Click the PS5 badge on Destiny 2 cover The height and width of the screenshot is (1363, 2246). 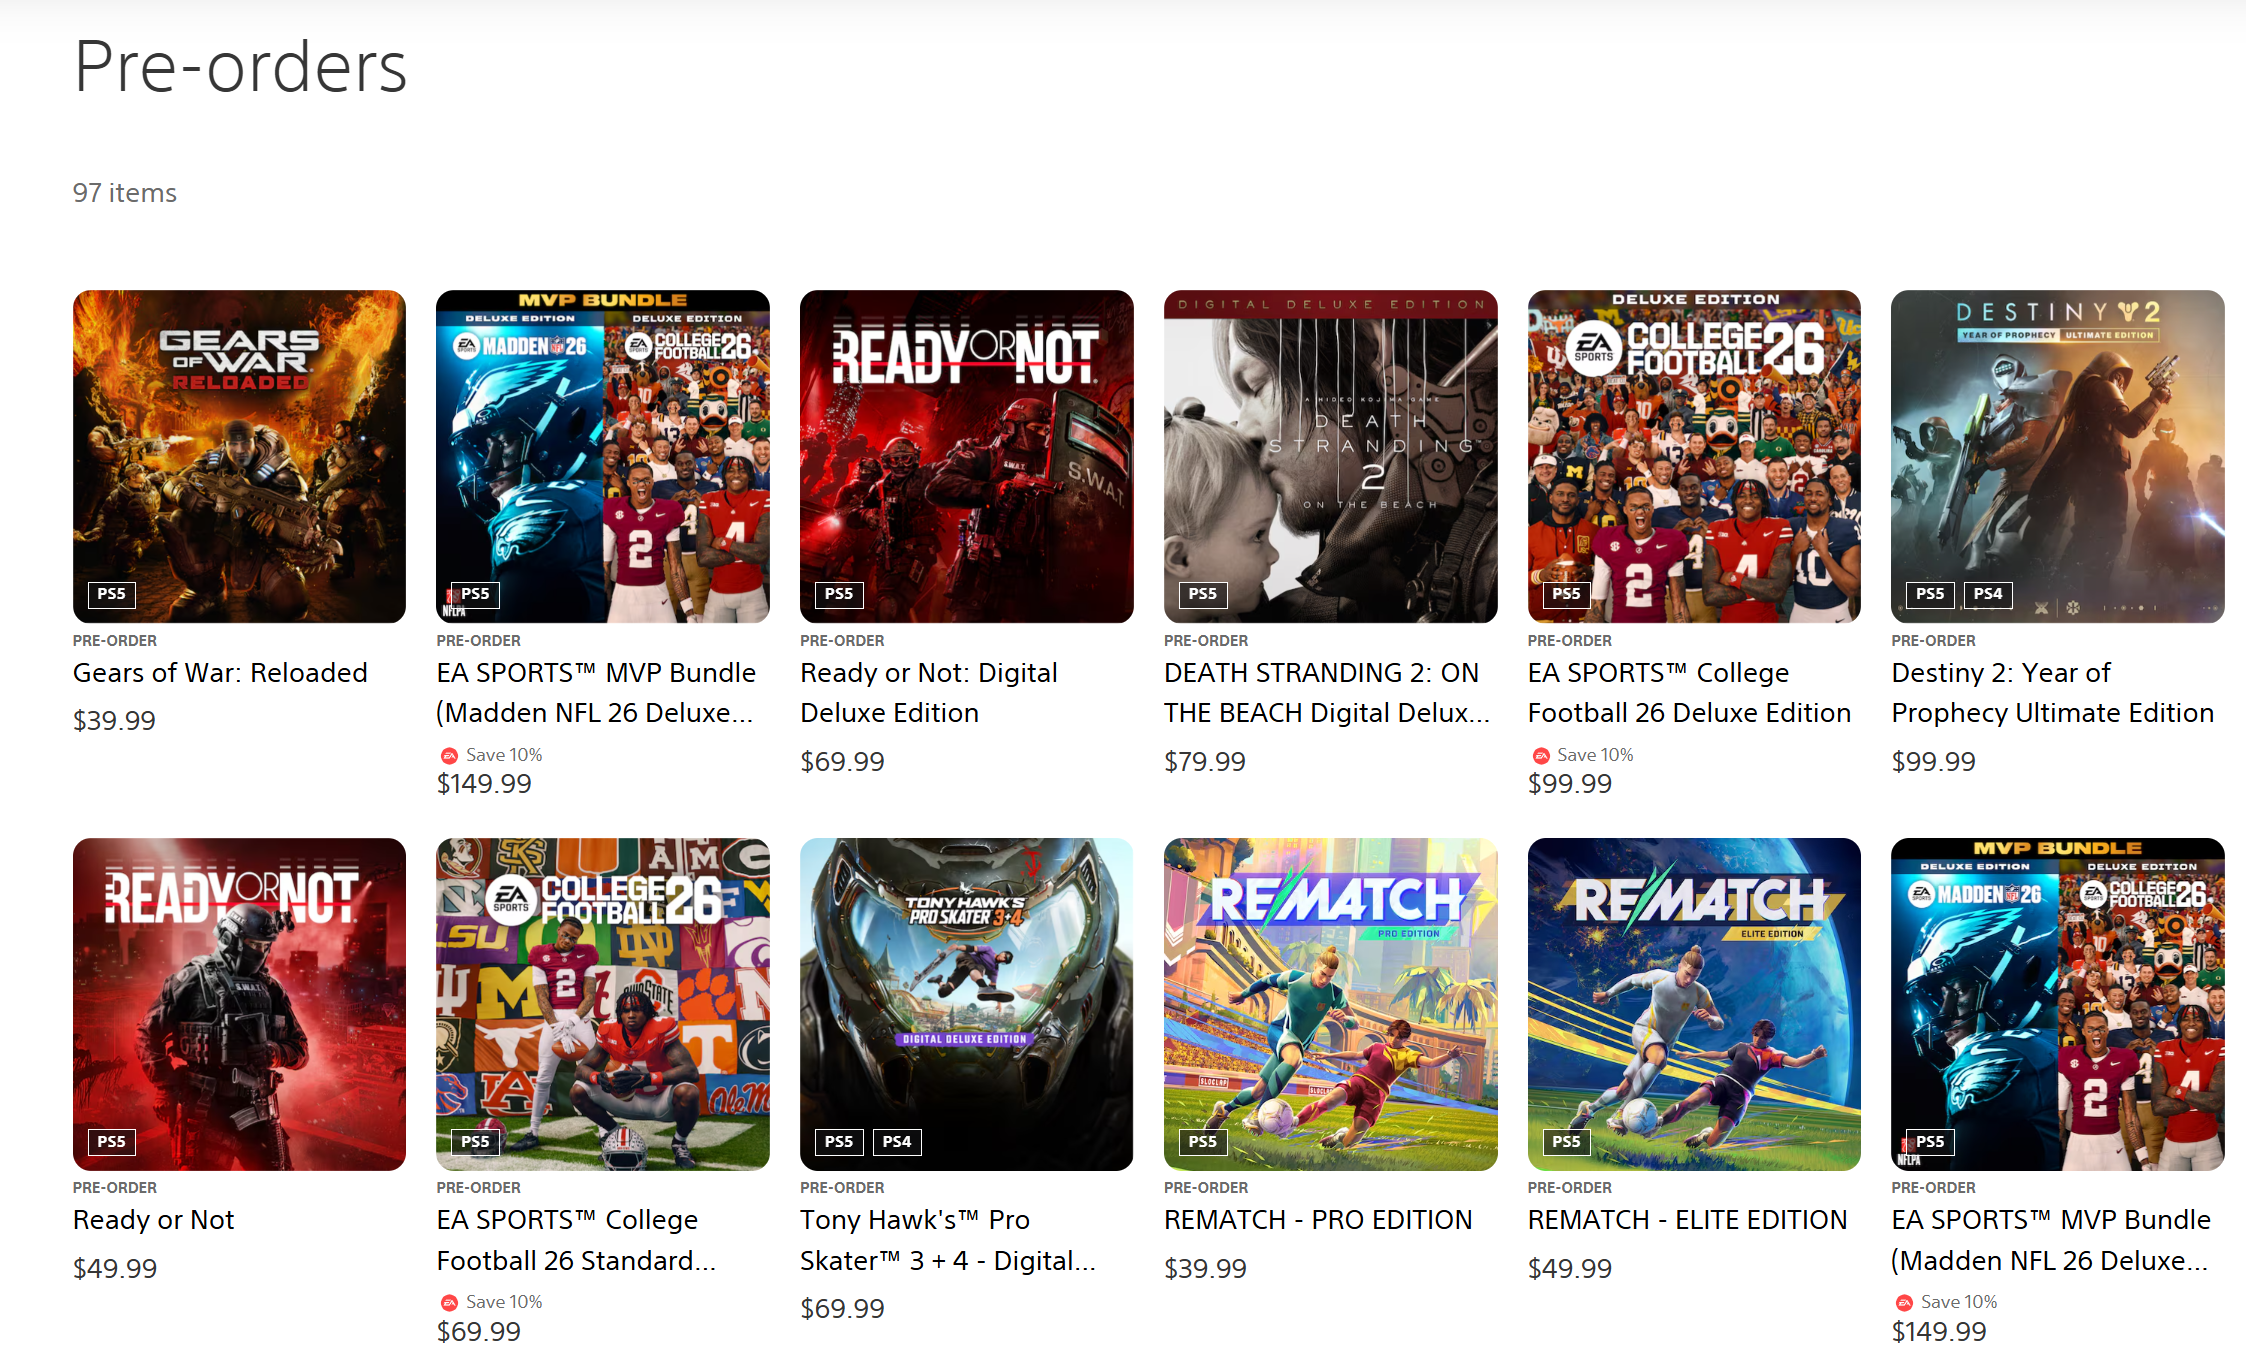pos(1930,594)
